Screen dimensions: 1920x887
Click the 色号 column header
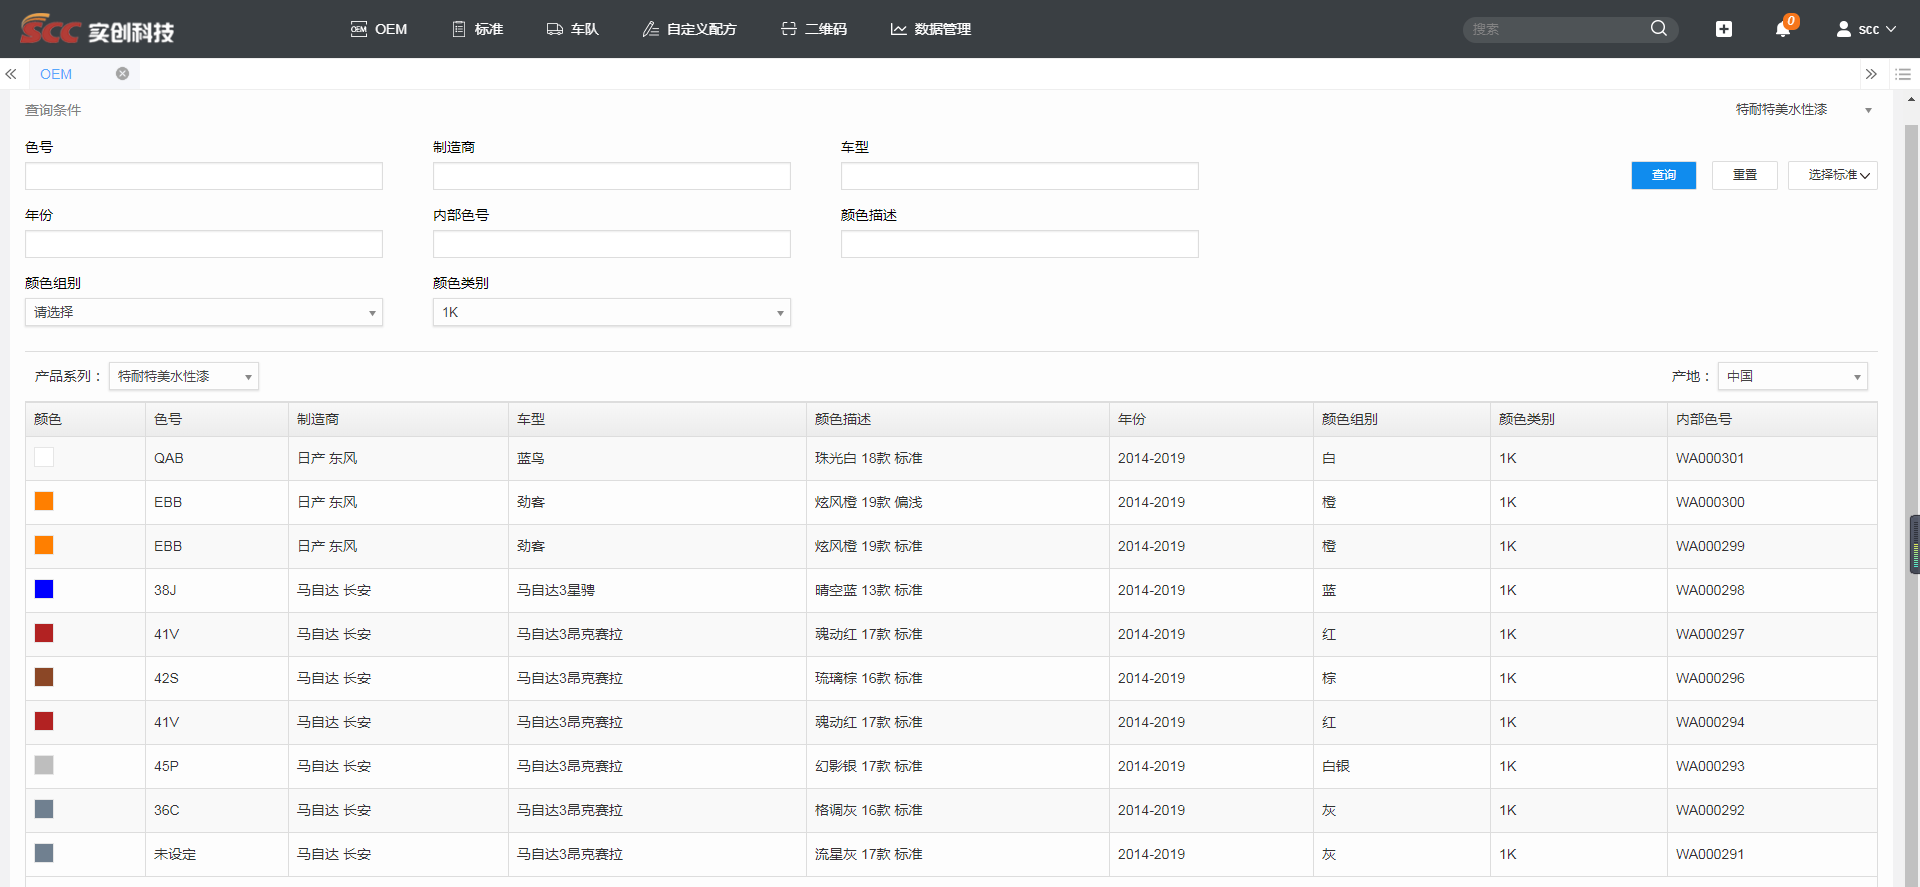217,419
